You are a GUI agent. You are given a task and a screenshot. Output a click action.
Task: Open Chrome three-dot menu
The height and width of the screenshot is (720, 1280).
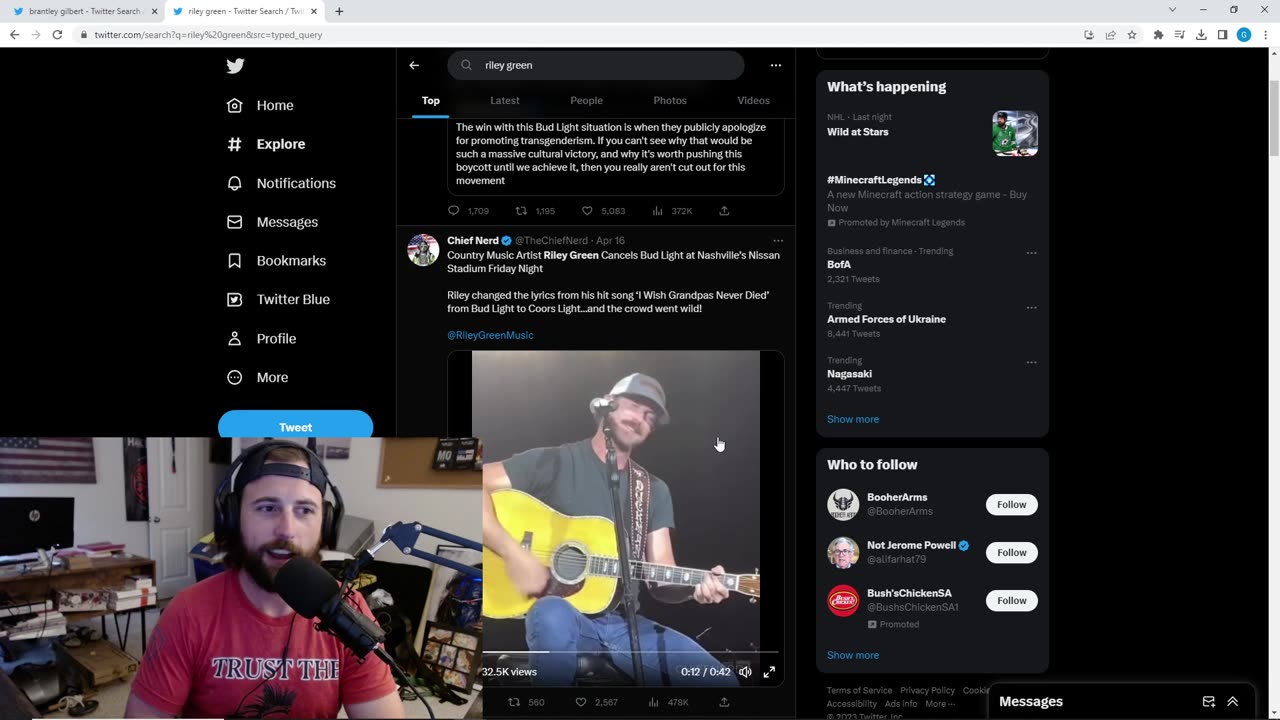[x=1265, y=34]
